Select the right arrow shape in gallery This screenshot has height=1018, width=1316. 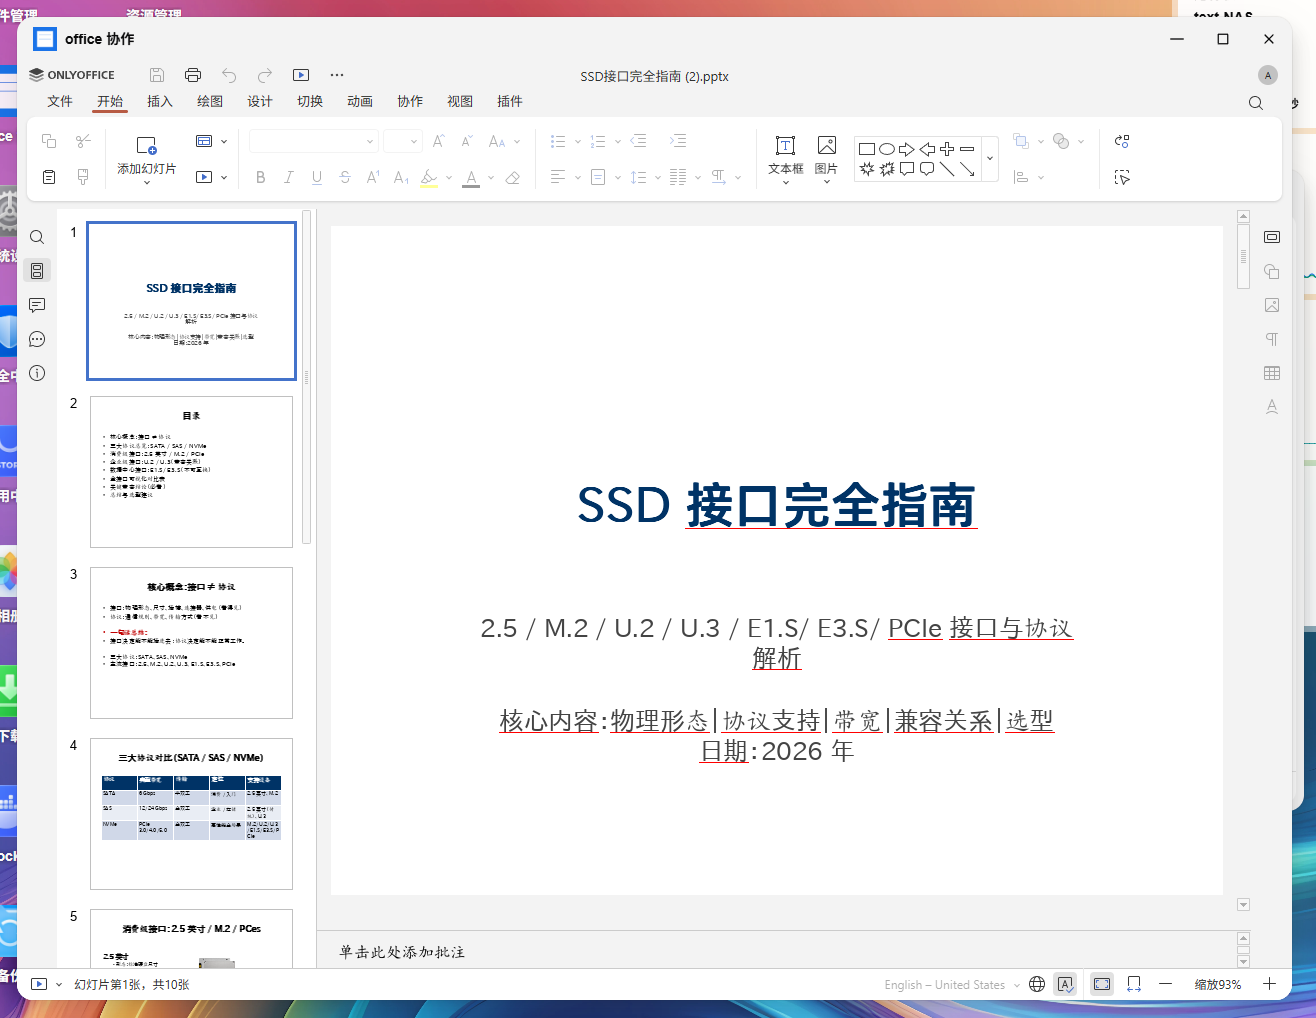click(x=907, y=149)
